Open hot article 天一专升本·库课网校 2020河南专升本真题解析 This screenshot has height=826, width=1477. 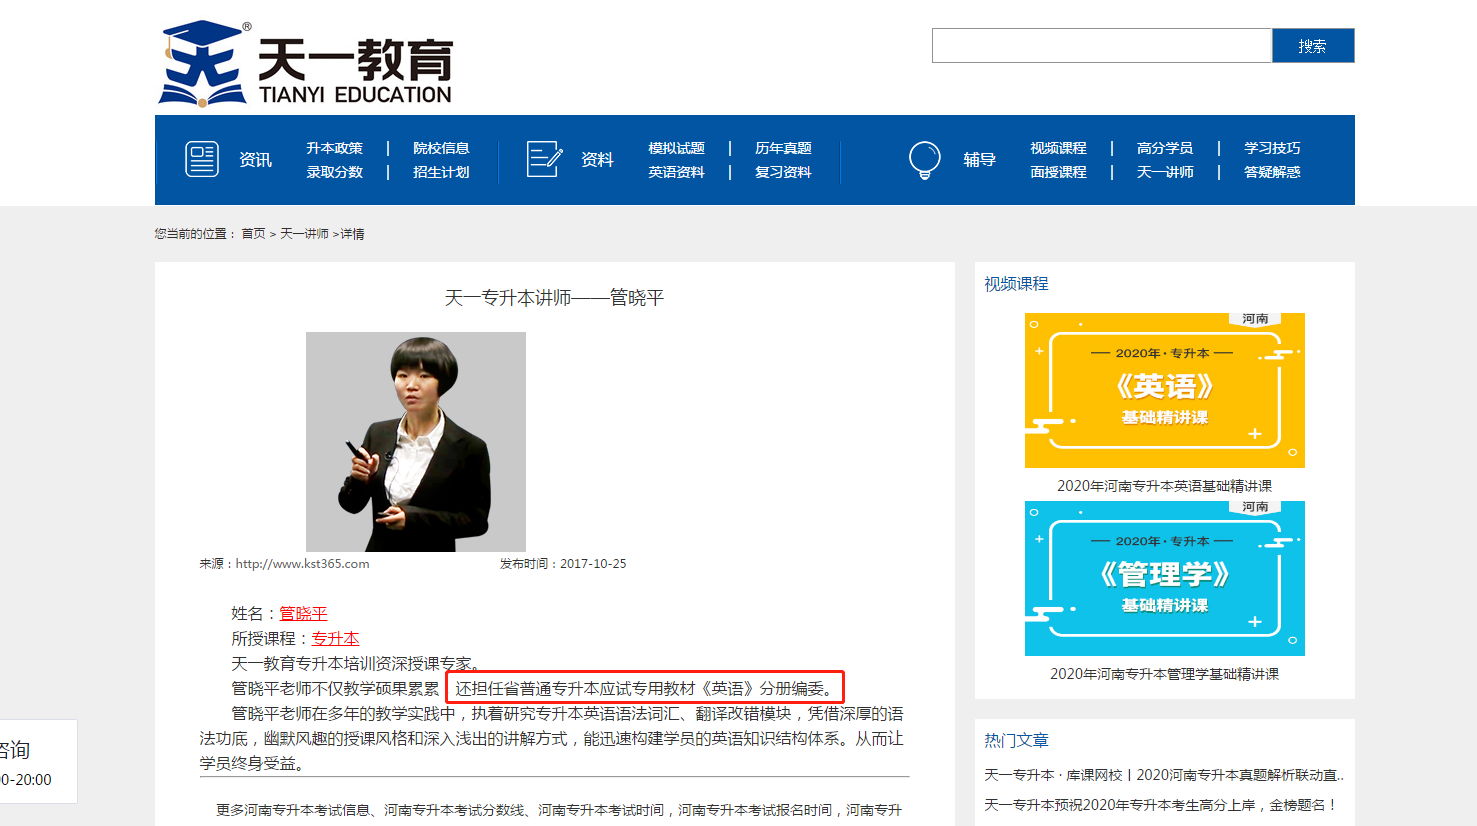pyautogui.click(x=1164, y=775)
